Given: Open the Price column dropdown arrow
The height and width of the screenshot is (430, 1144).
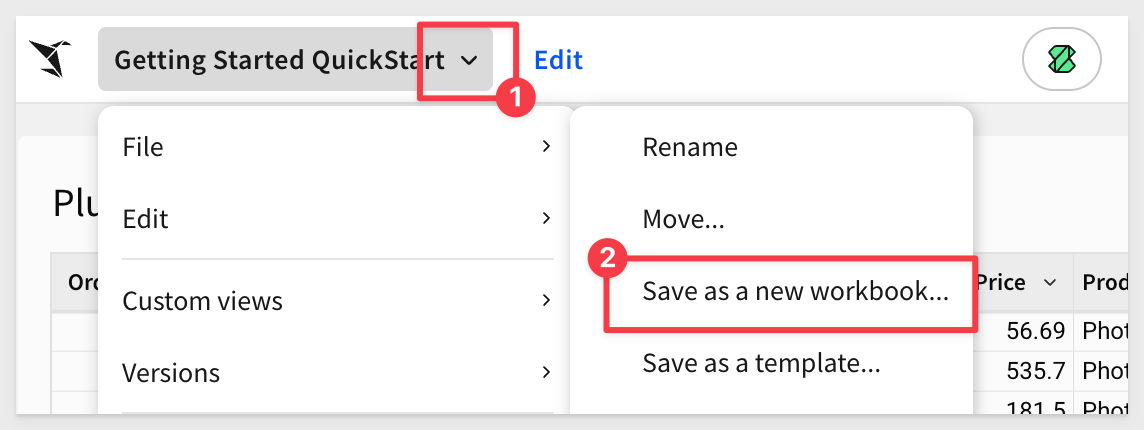Looking at the screenshot, I should (1051, 283).
